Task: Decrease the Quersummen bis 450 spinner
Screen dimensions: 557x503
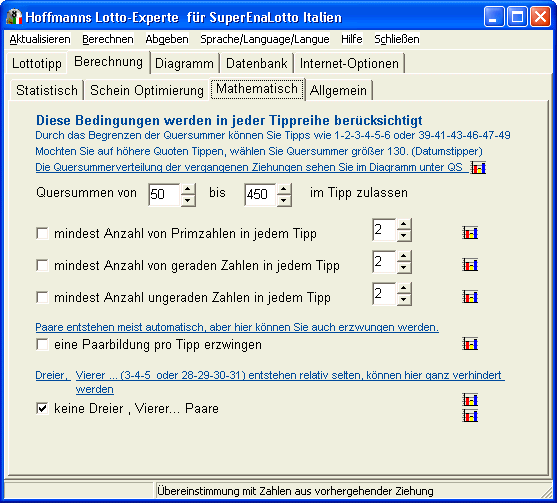Action: [x=283, y=200]
